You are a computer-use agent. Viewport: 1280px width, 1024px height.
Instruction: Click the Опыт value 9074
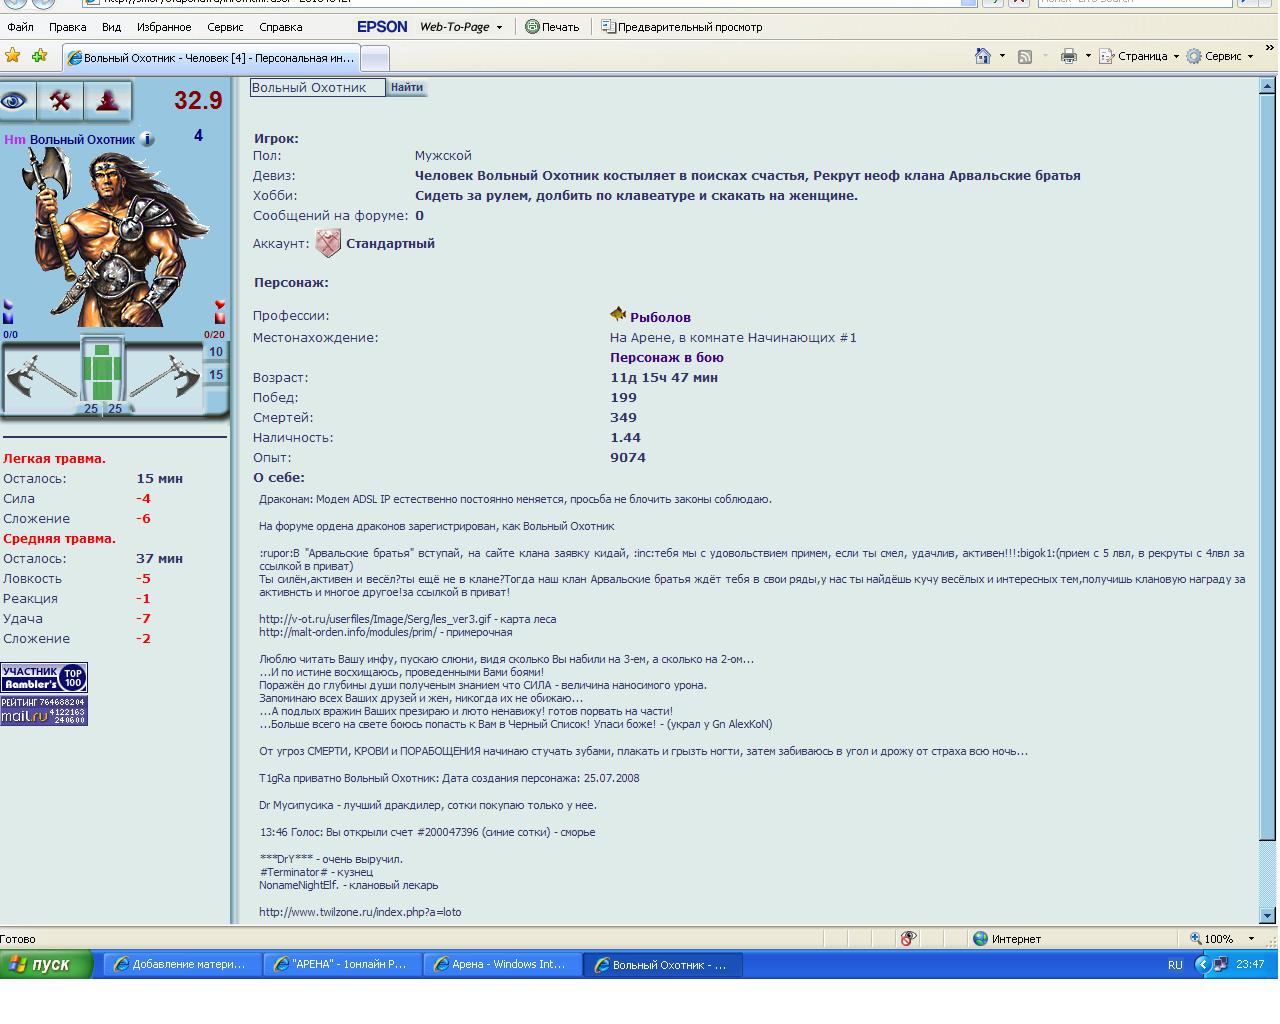[628, 457]
